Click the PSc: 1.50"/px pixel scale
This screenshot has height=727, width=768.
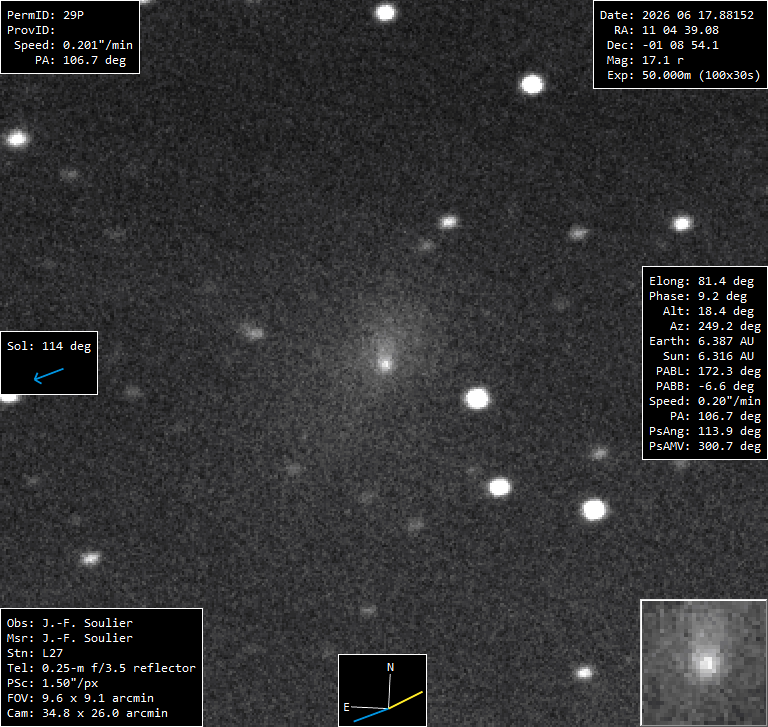point(52,683)
